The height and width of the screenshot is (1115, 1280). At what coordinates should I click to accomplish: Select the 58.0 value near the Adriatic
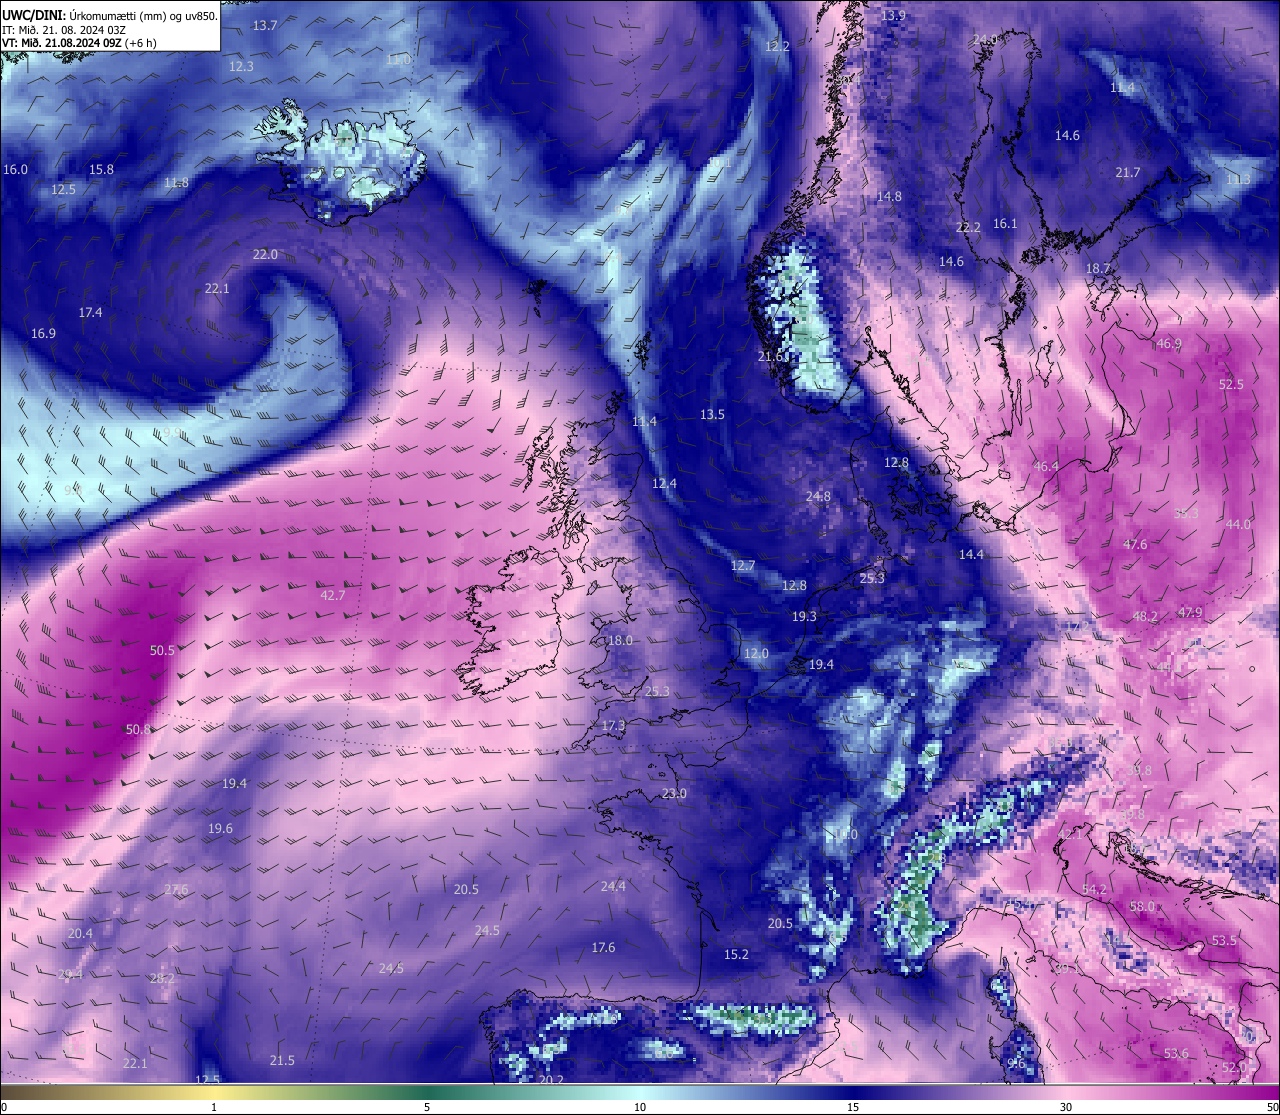tap(1141, 906)
